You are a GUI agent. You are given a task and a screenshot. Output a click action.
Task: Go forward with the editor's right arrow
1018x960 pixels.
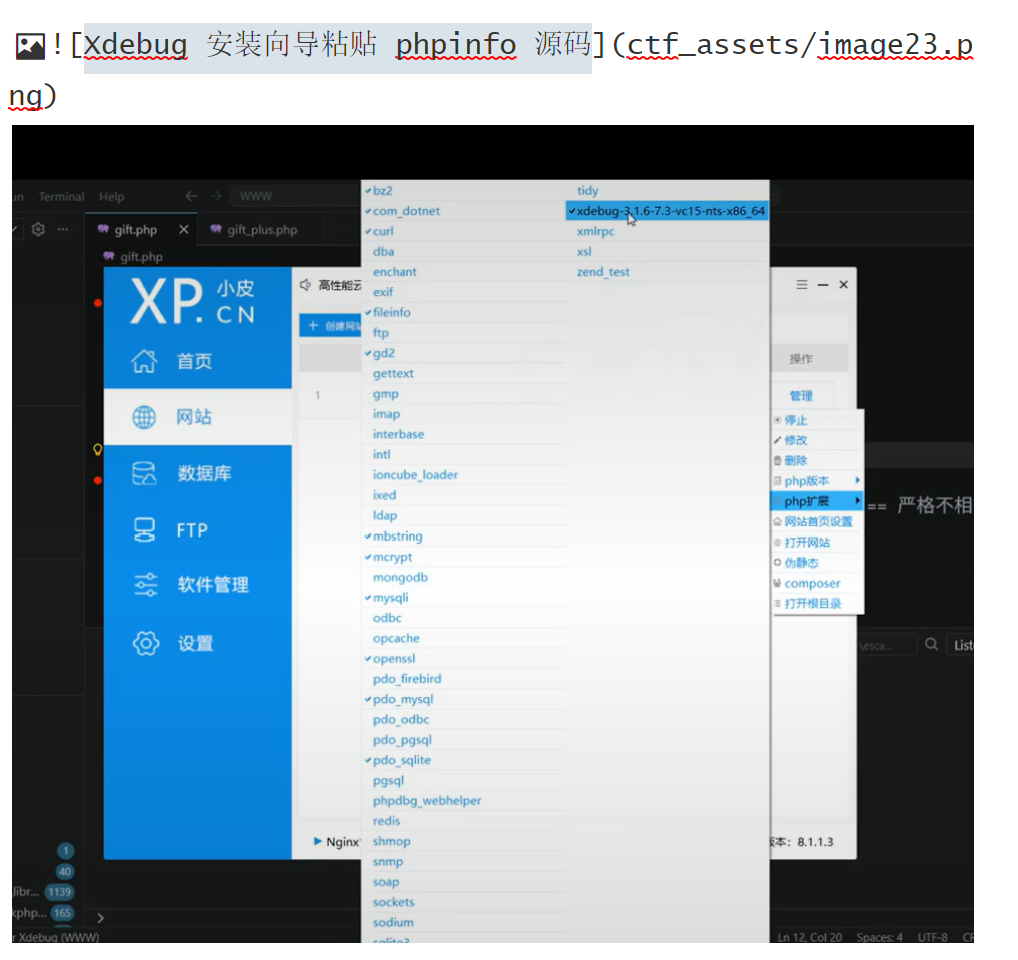coord(216,196)
